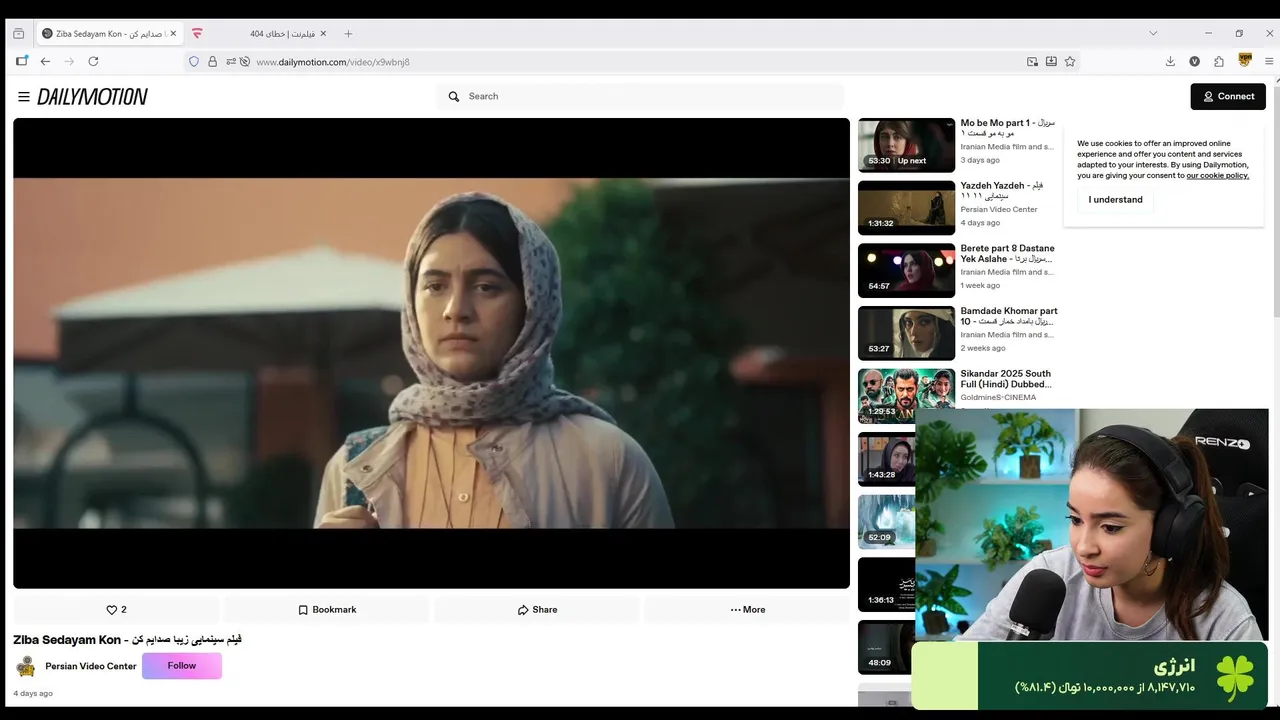
Task: Bookmark this page with the star icon
Action: (x=1070, y=62)
